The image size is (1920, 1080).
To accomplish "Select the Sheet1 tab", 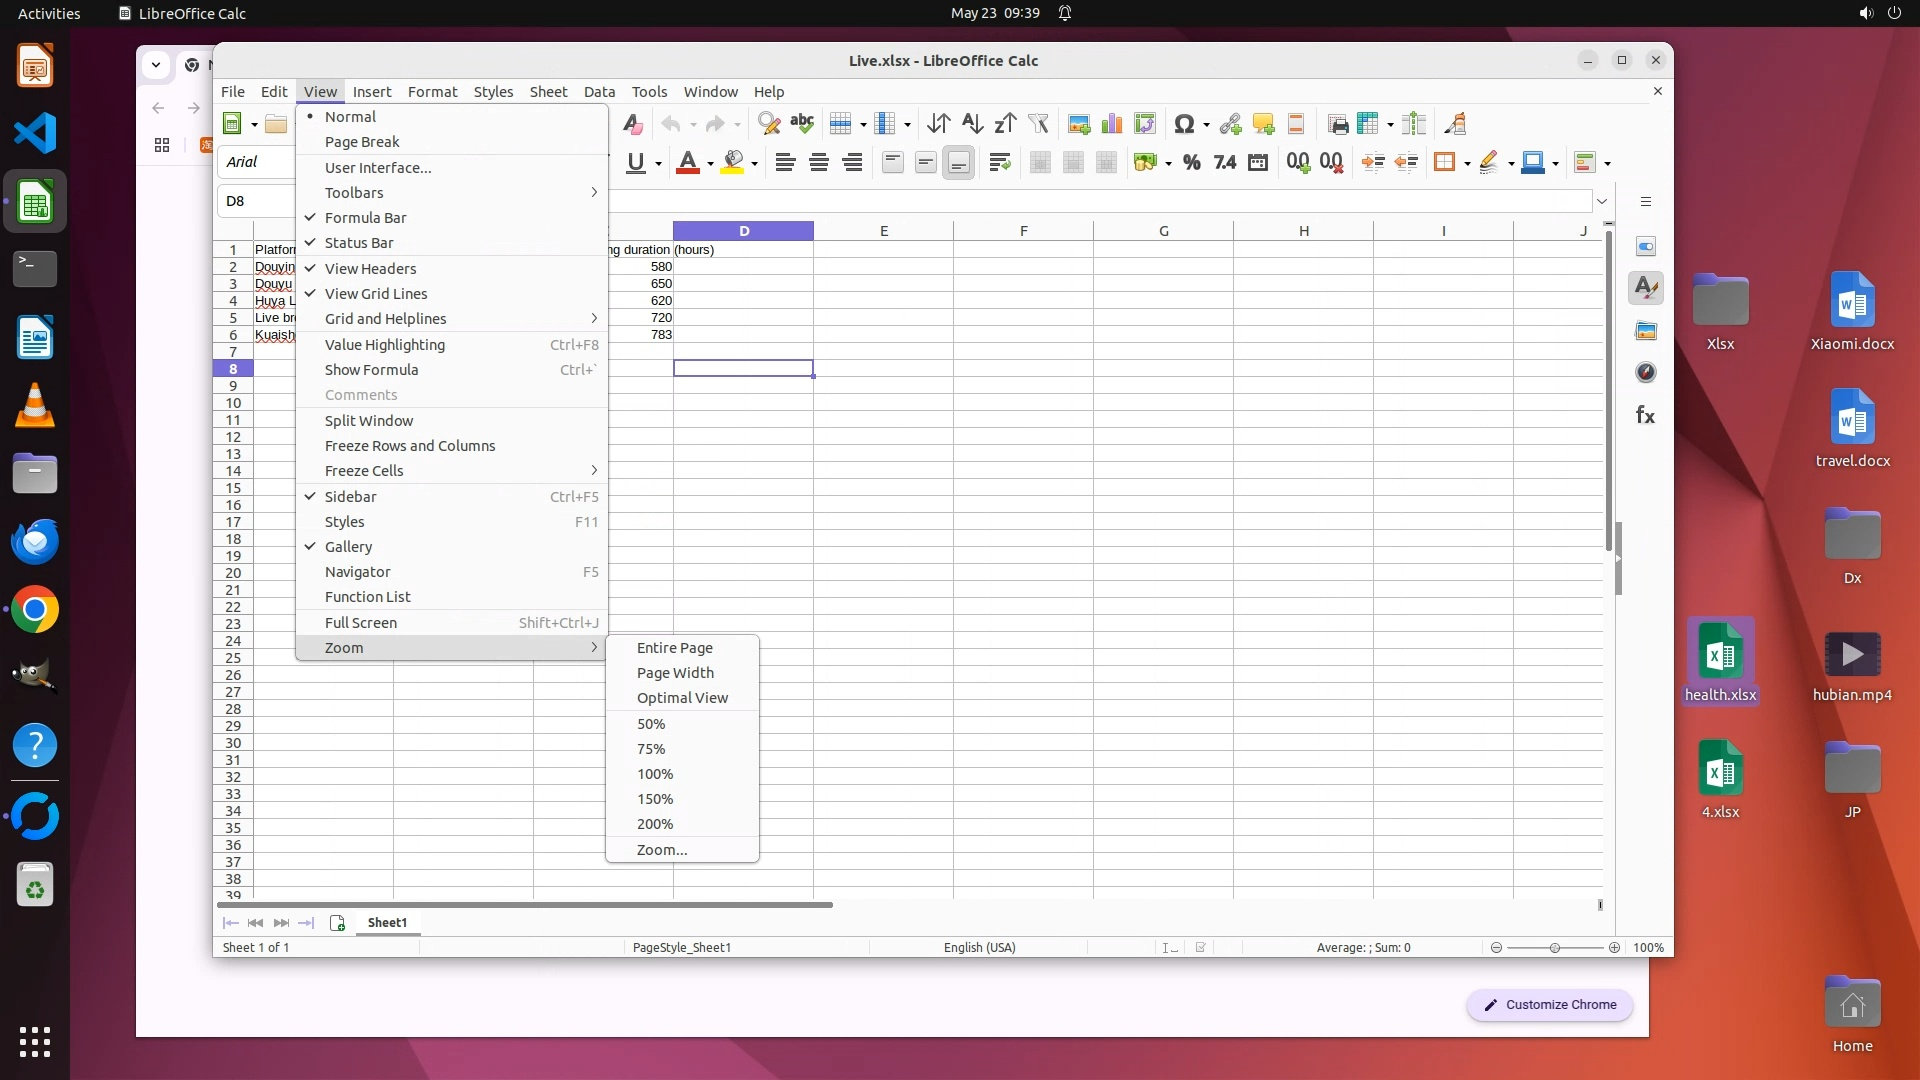I will tap(387, 923).
